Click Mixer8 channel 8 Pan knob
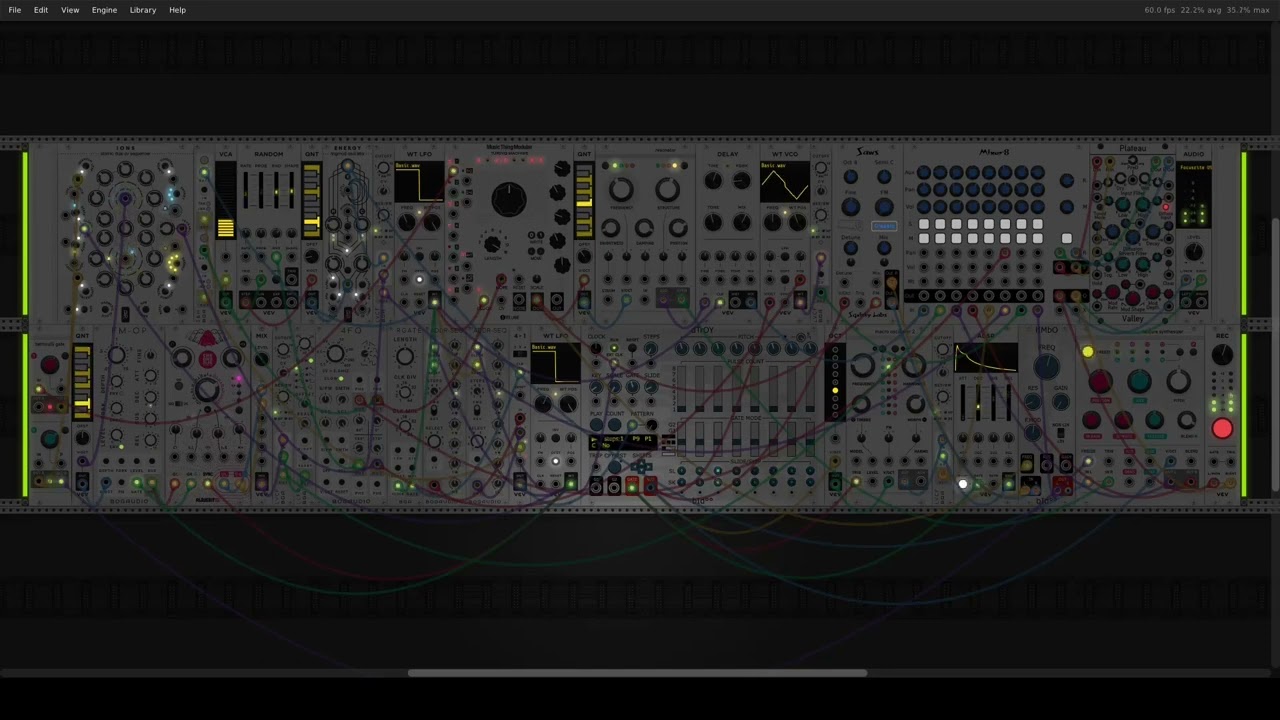Viewport: 1280px width, 720px height. (1038, 190)
